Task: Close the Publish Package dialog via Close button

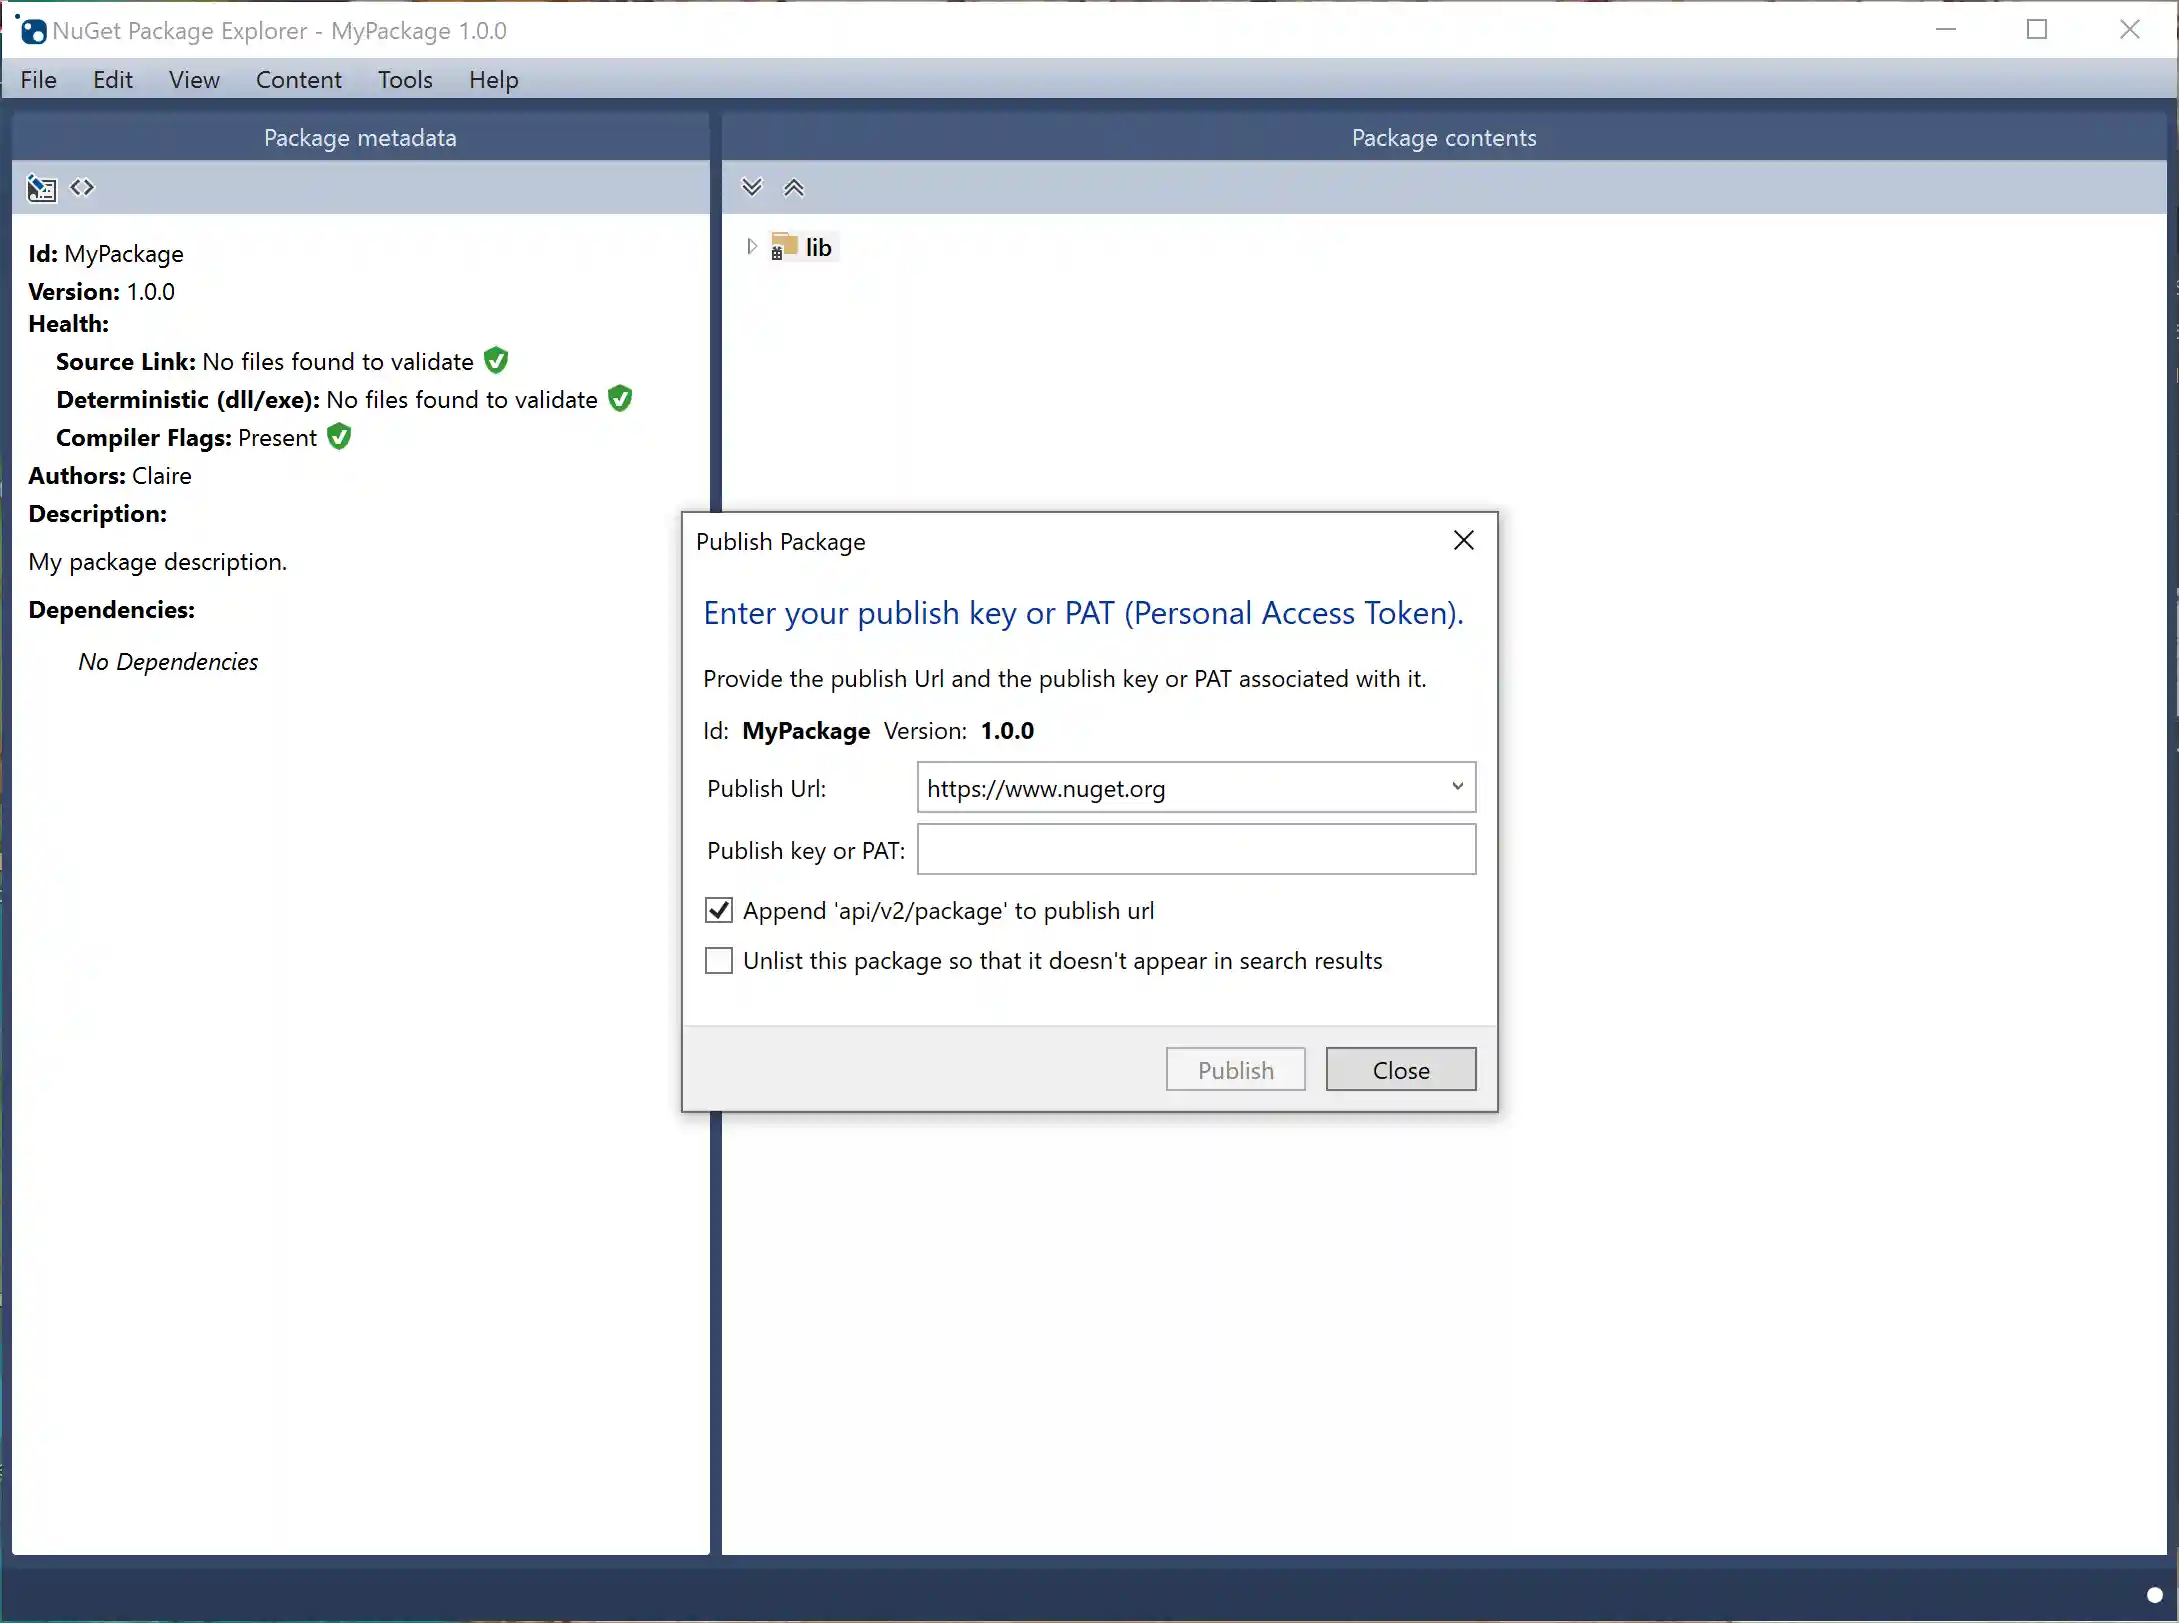Action: pos(1400,1068)
